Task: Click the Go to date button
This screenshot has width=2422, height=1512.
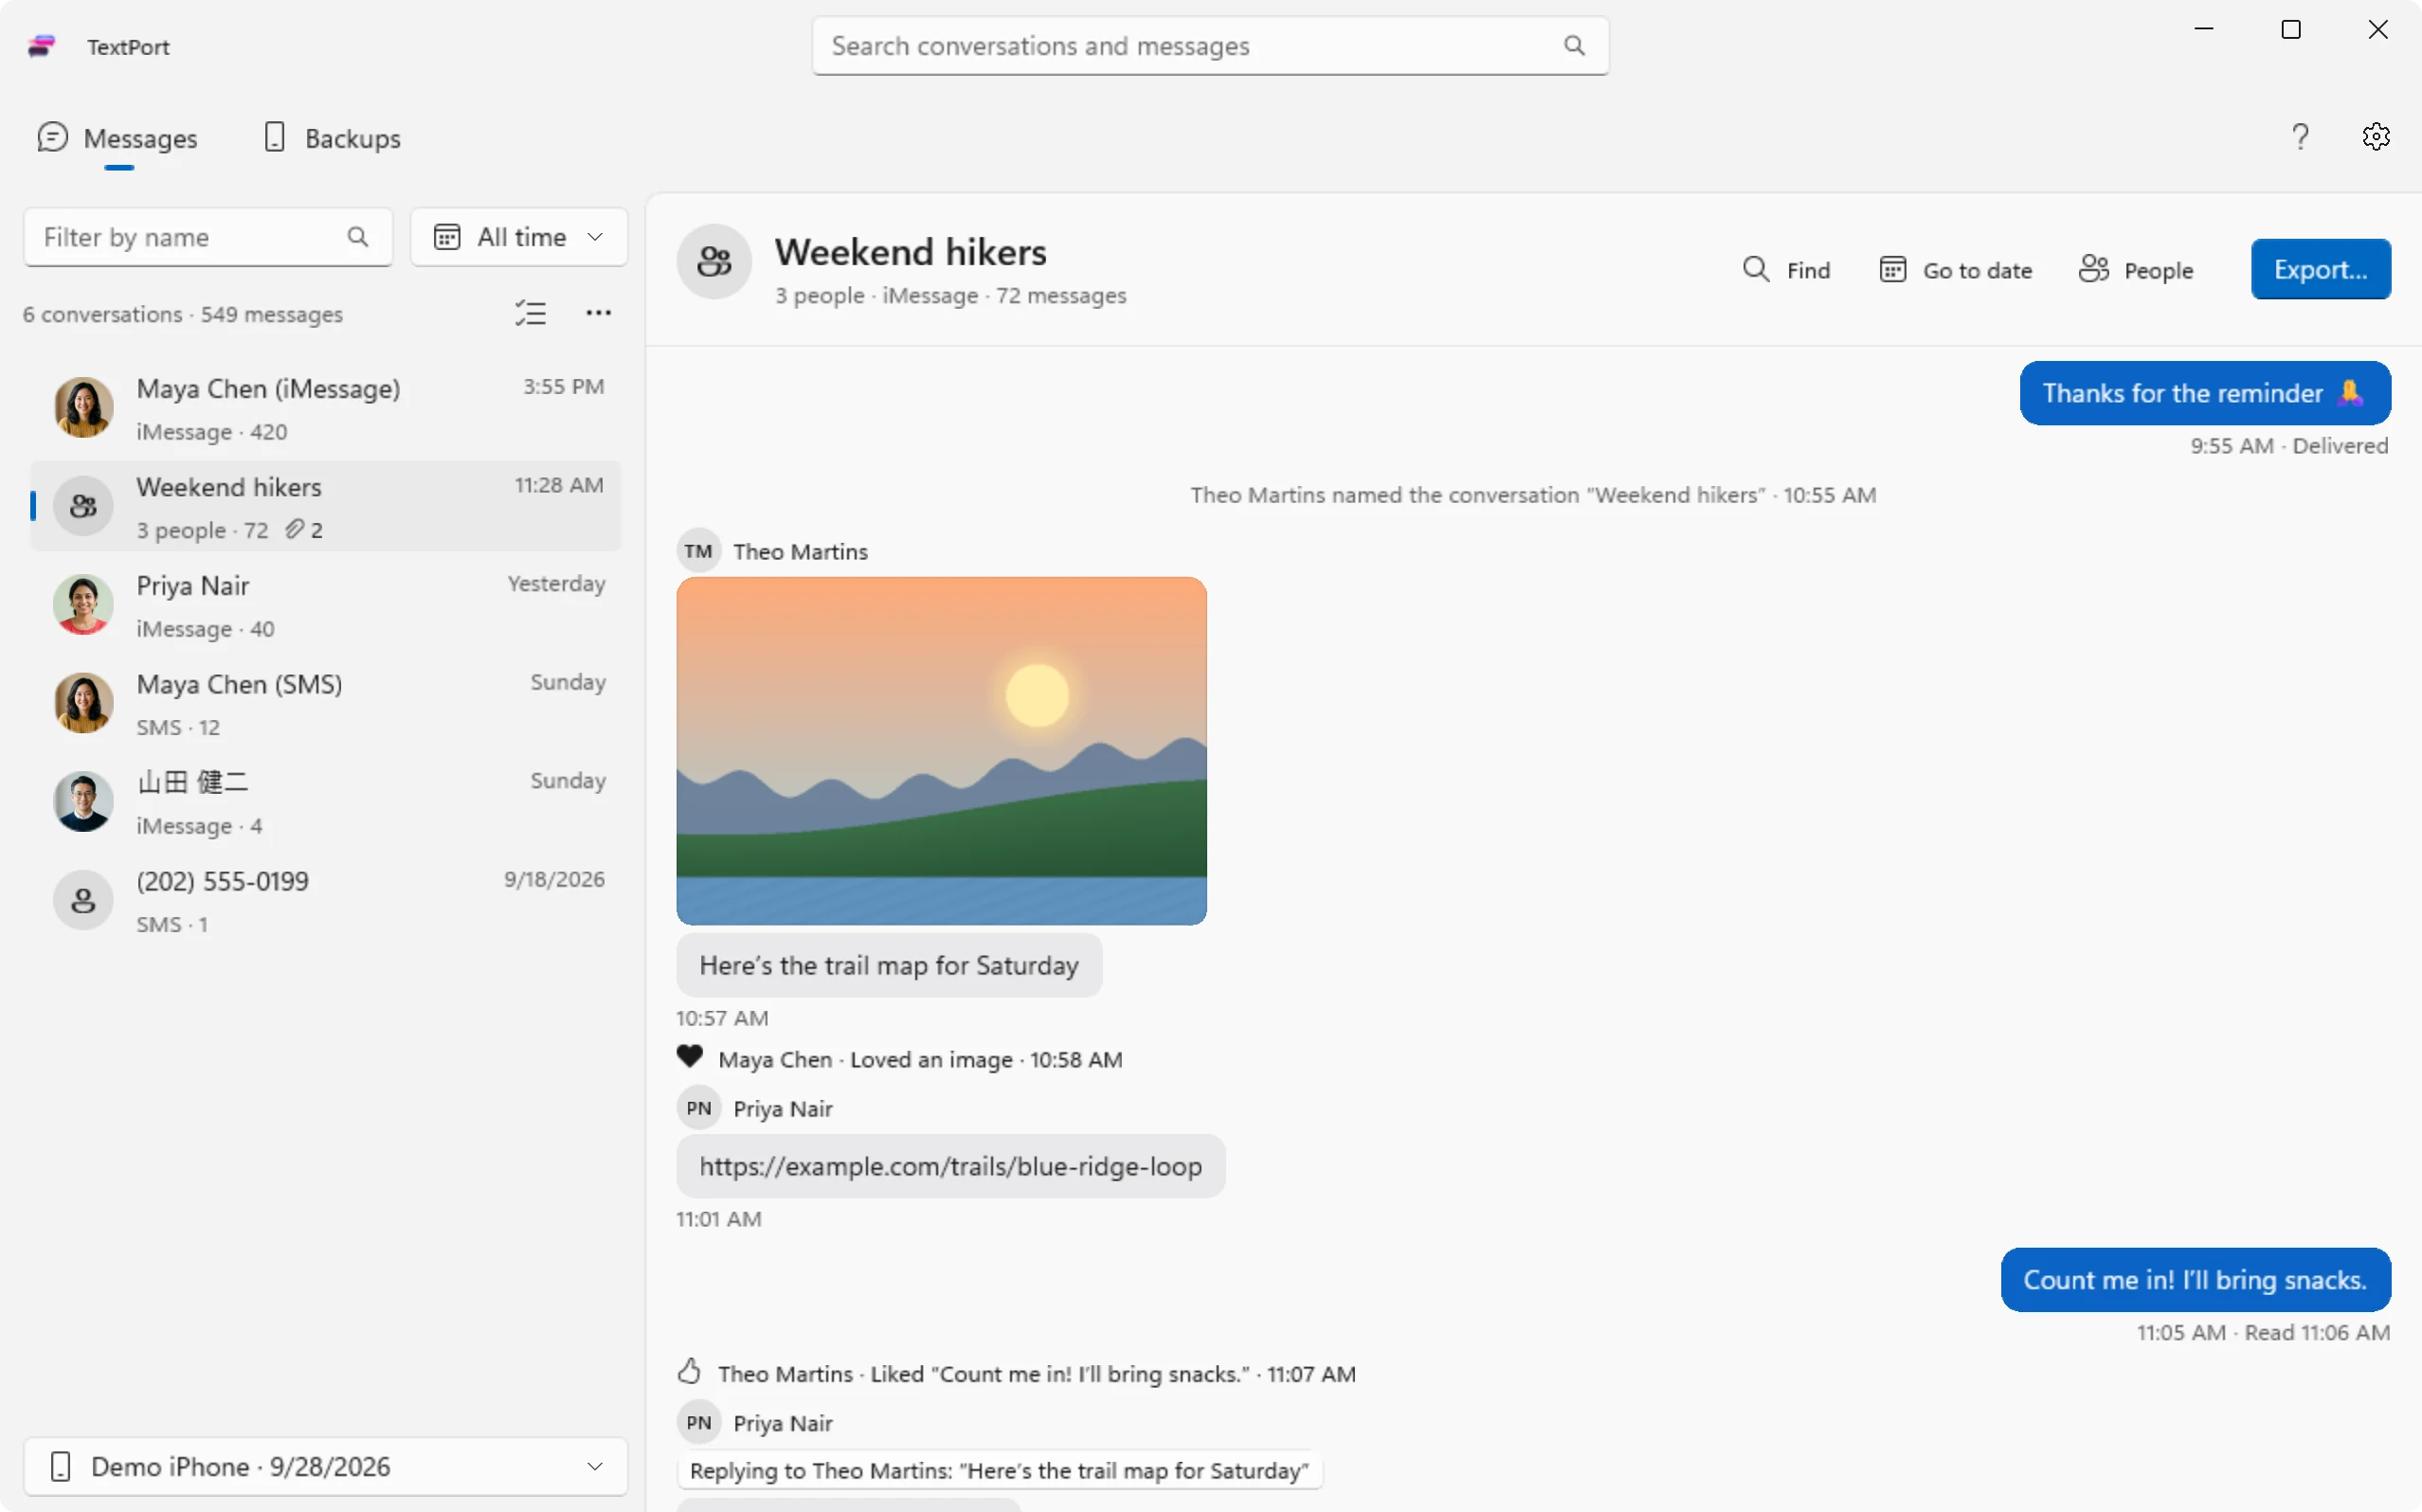Action: (x=1955, y=270)
